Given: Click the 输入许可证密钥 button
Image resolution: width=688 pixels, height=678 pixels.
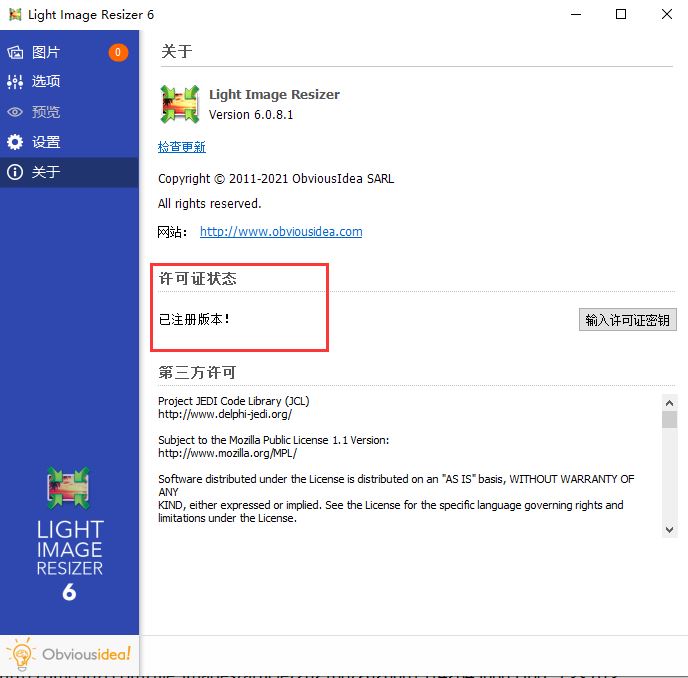Looking at the screenshot, I should coord(627,320).
